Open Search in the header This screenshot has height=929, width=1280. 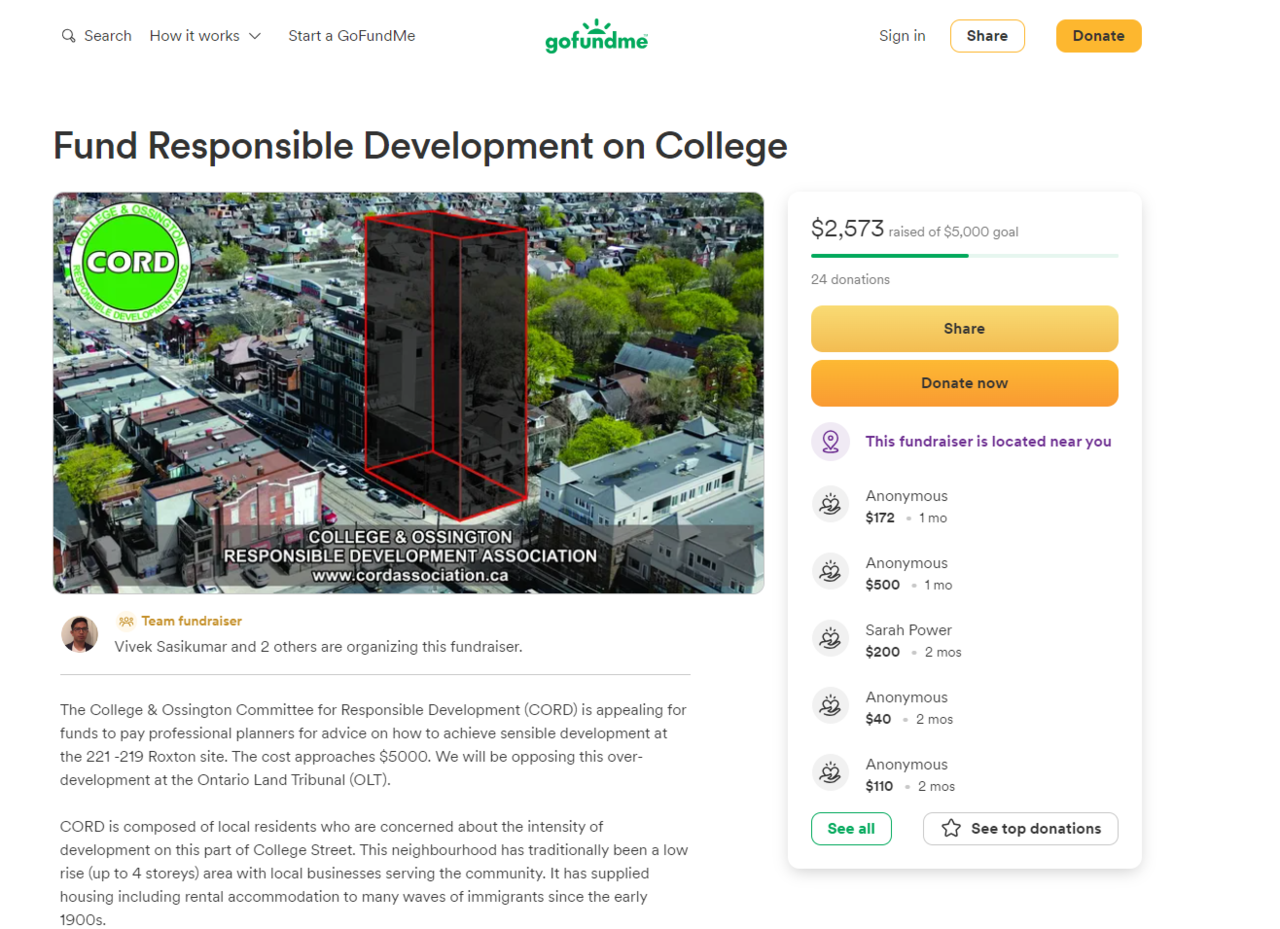[x=97, y=36]
